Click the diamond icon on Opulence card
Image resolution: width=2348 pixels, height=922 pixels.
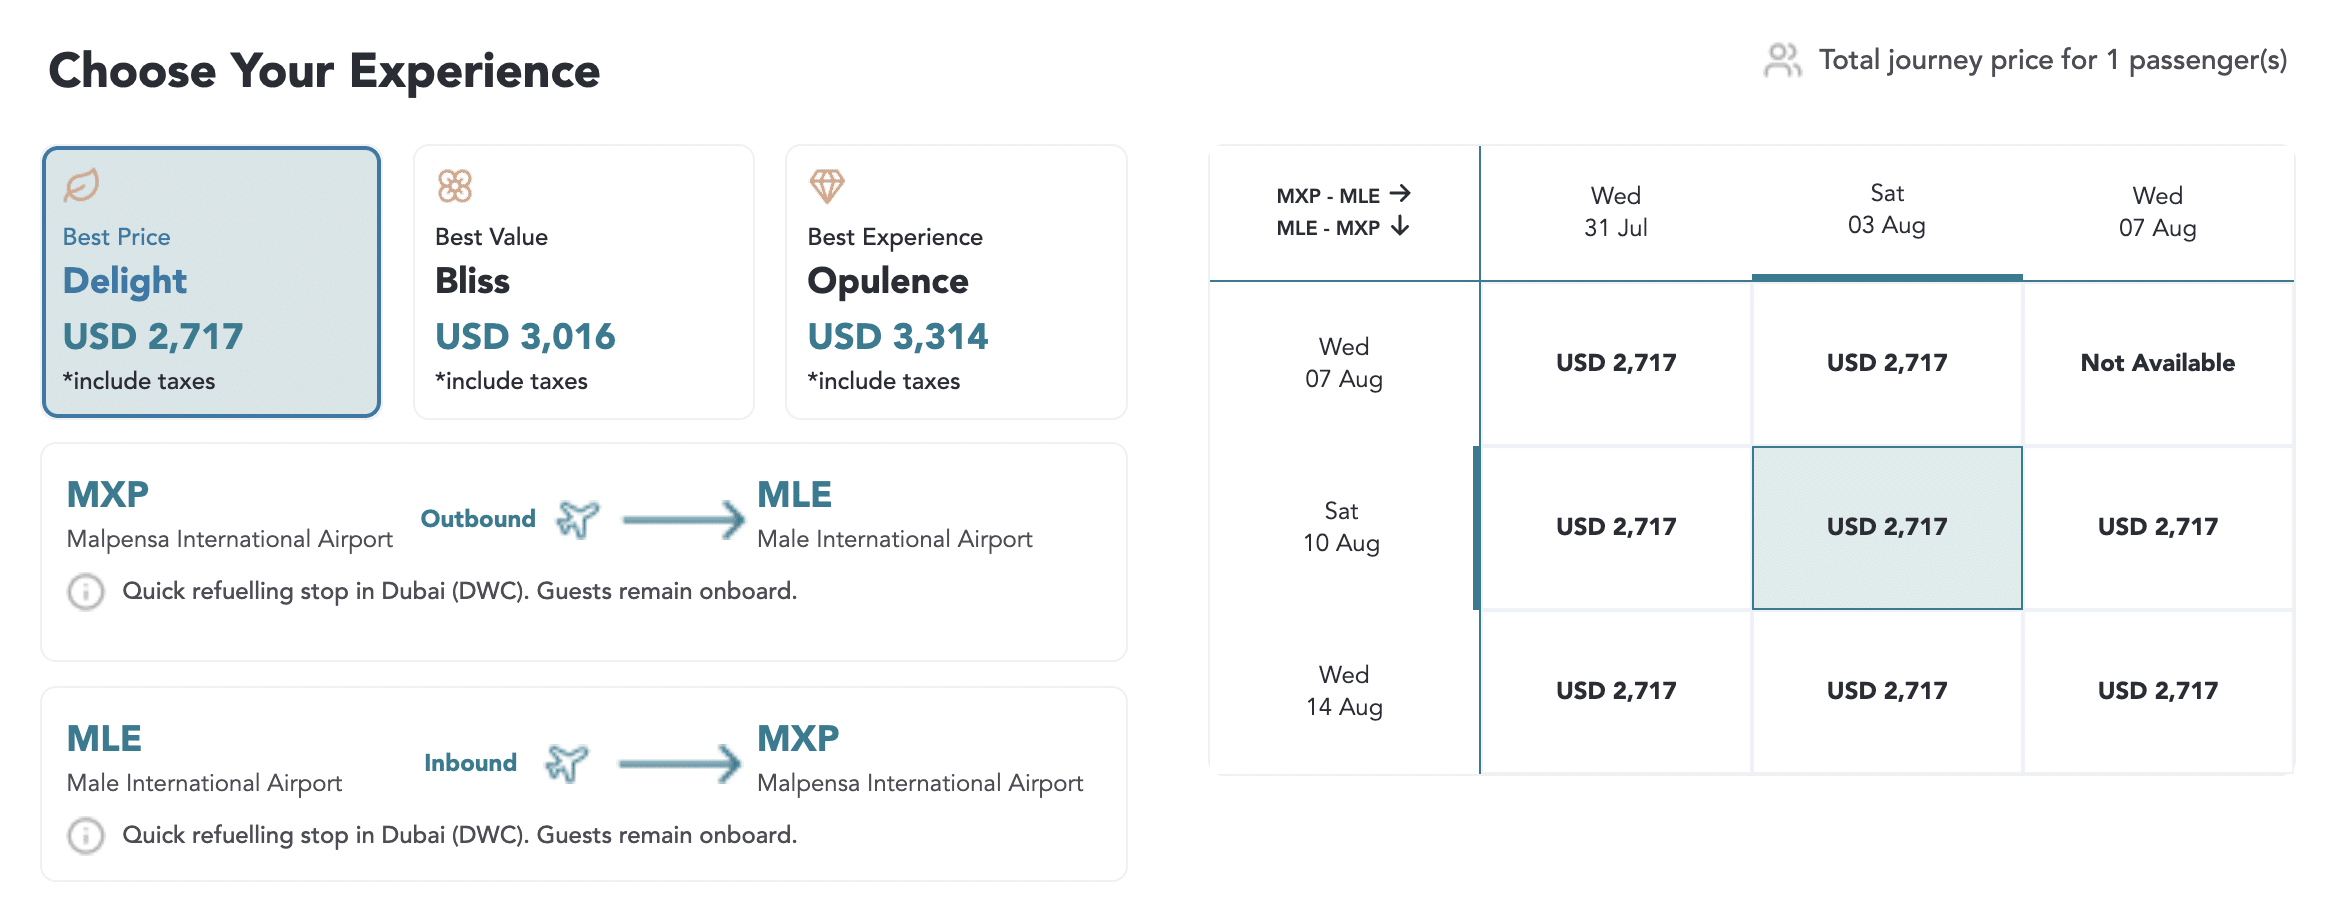(x=827, y=186)
